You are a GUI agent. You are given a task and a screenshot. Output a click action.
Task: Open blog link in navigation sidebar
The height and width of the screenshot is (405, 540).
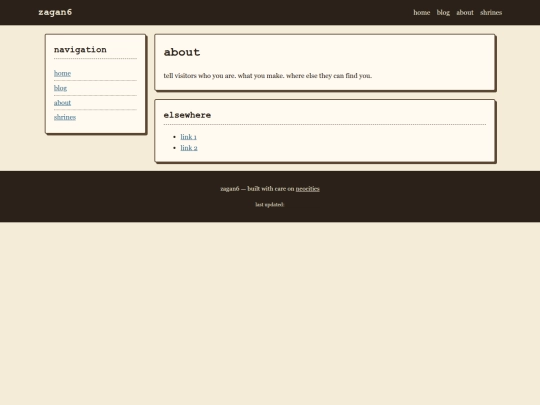[x=60, y=88]
